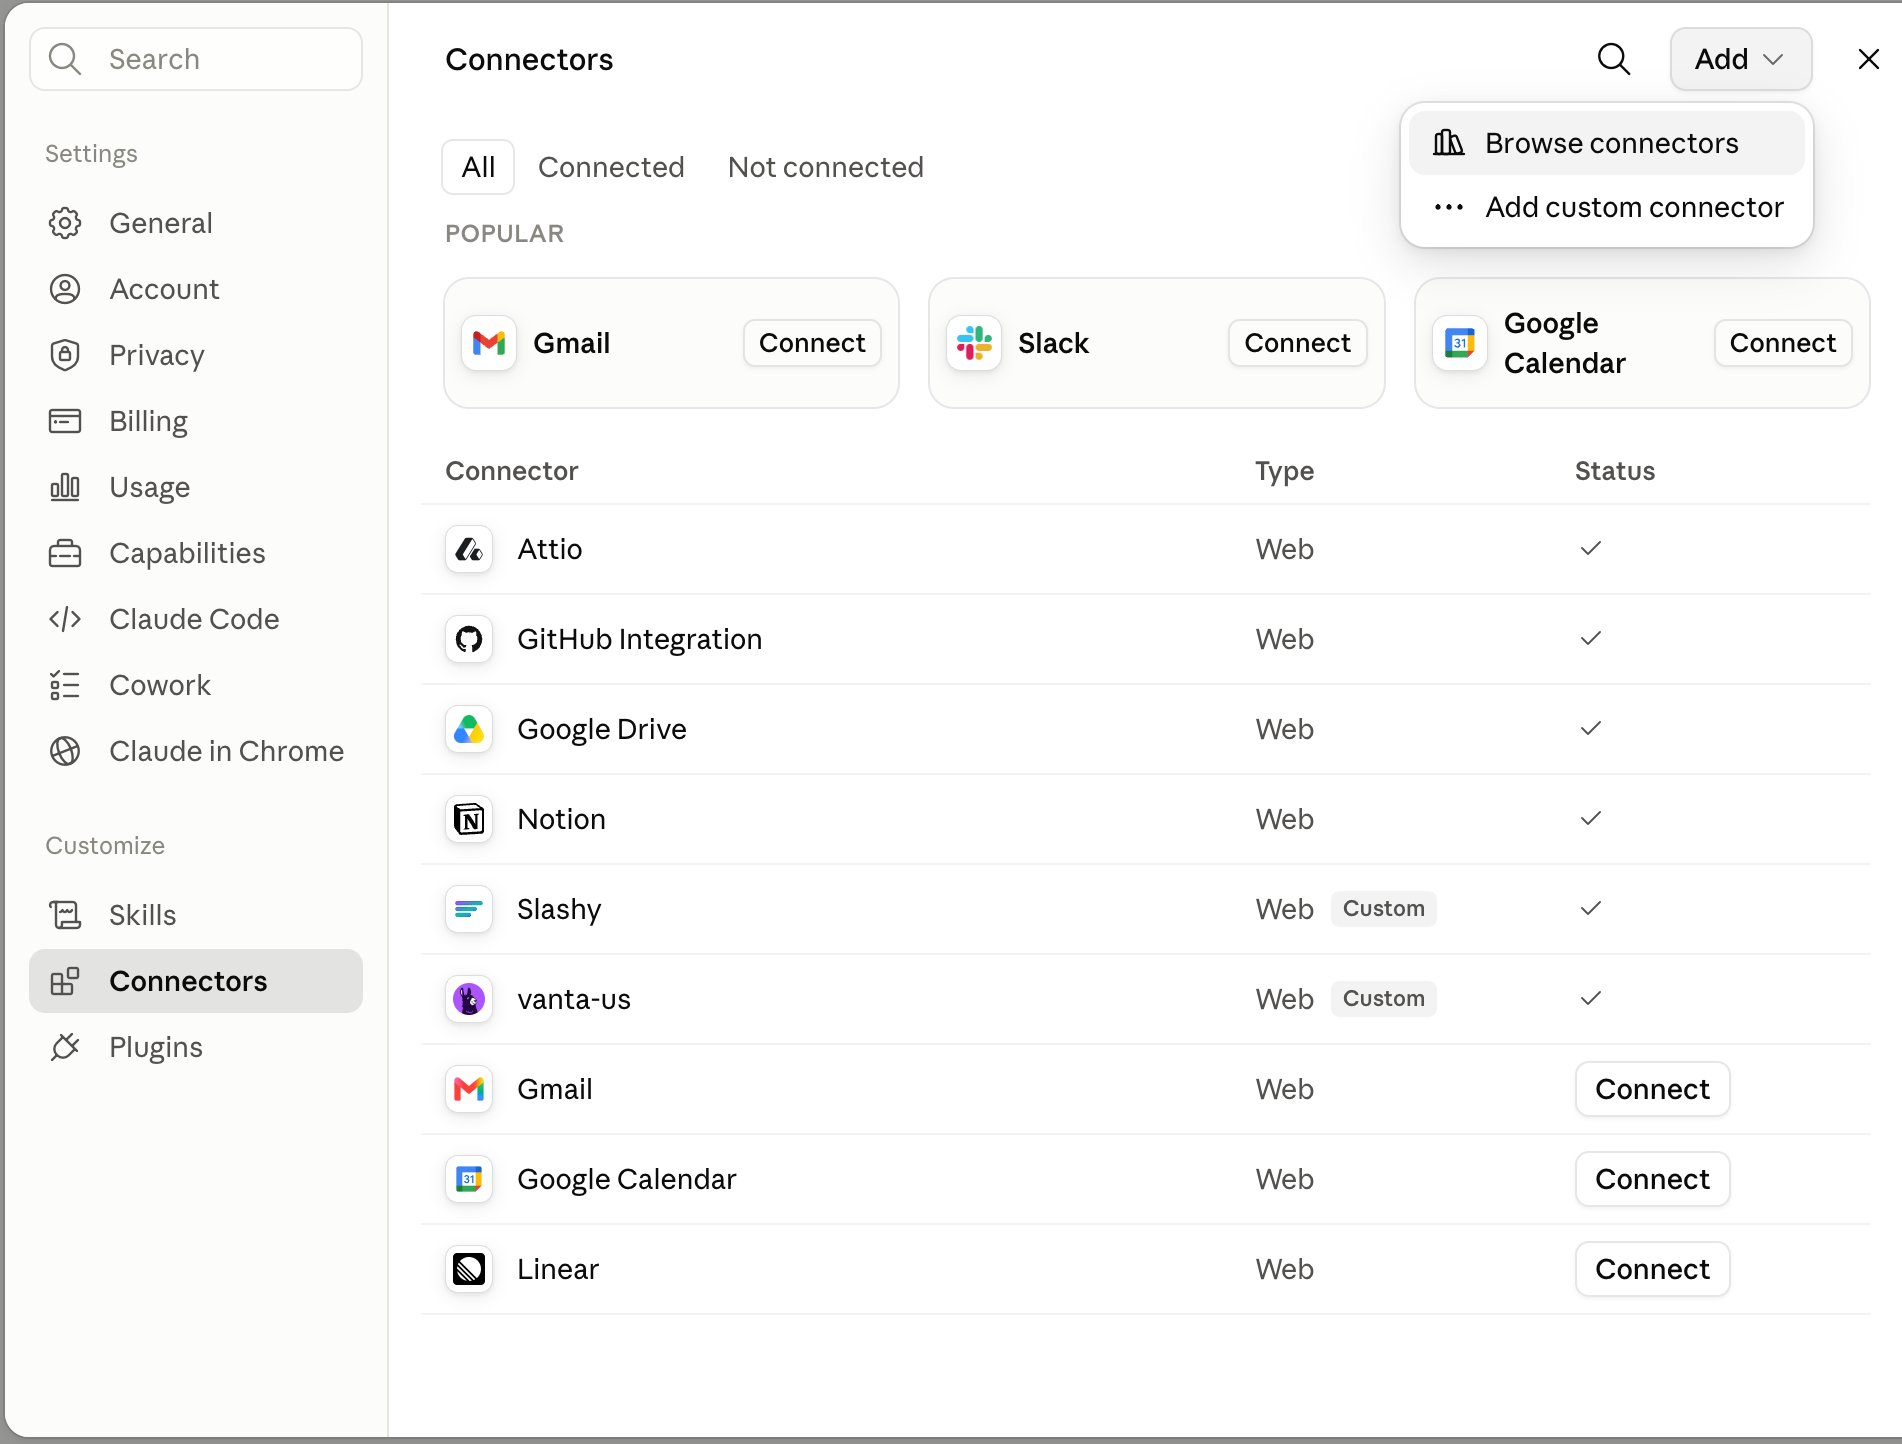Click the Billing card icon
This screenshot has height=1444, width=1902.
pyautogui.click(x=65, y=421)
